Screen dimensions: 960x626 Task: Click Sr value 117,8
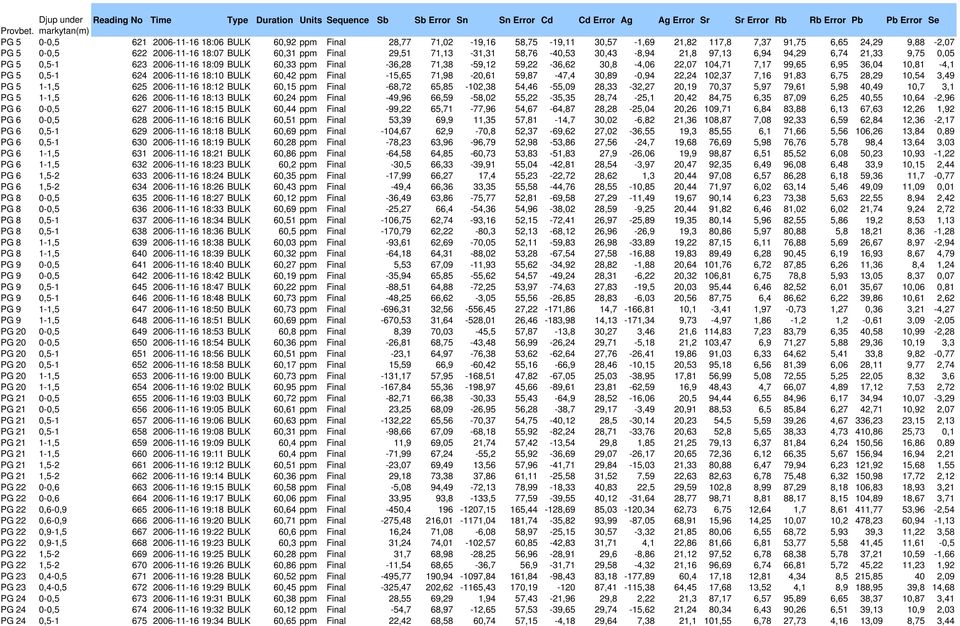coord(721,42)
